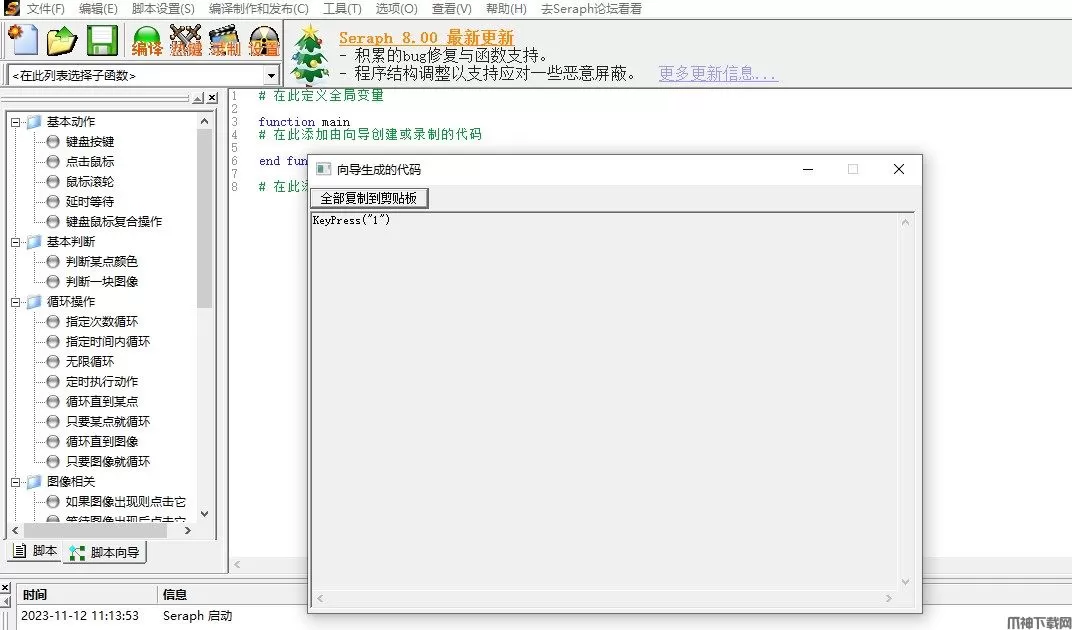
Task: Click 信息 column header in log
Action: coord(174,594)
